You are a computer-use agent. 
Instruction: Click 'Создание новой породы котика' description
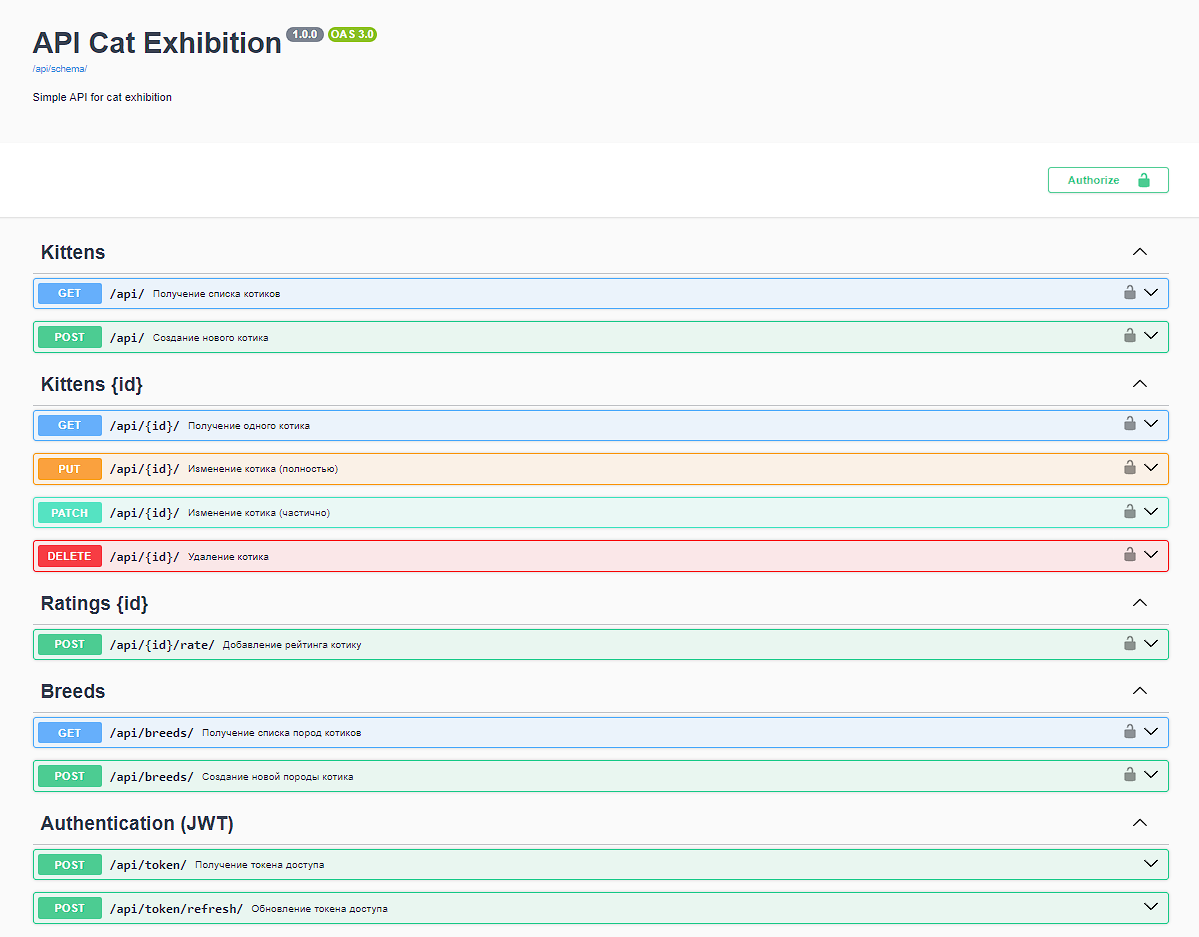[x=278, y=776]
